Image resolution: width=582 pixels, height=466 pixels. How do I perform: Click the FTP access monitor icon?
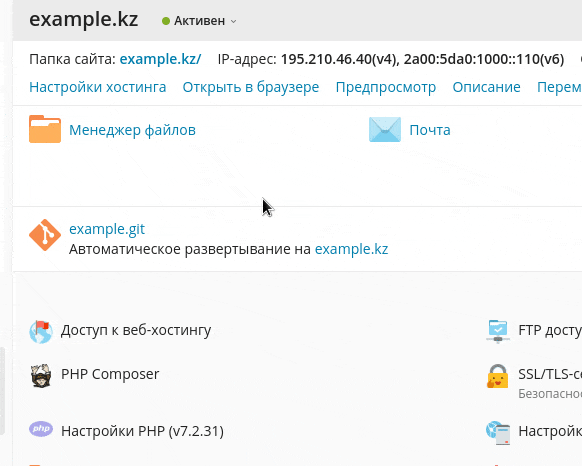498,331
